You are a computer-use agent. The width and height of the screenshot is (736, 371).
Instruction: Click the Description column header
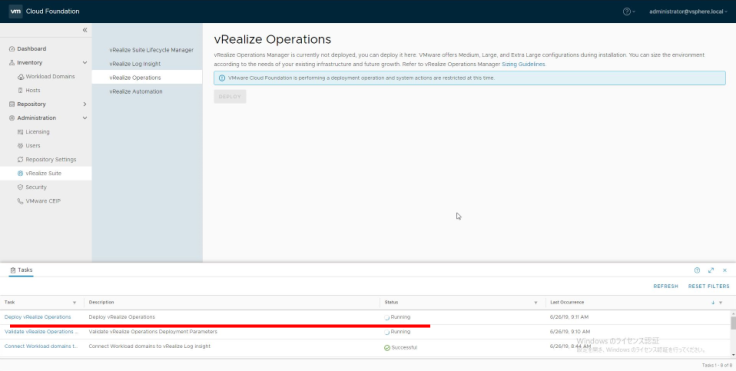tap(101, 302)
